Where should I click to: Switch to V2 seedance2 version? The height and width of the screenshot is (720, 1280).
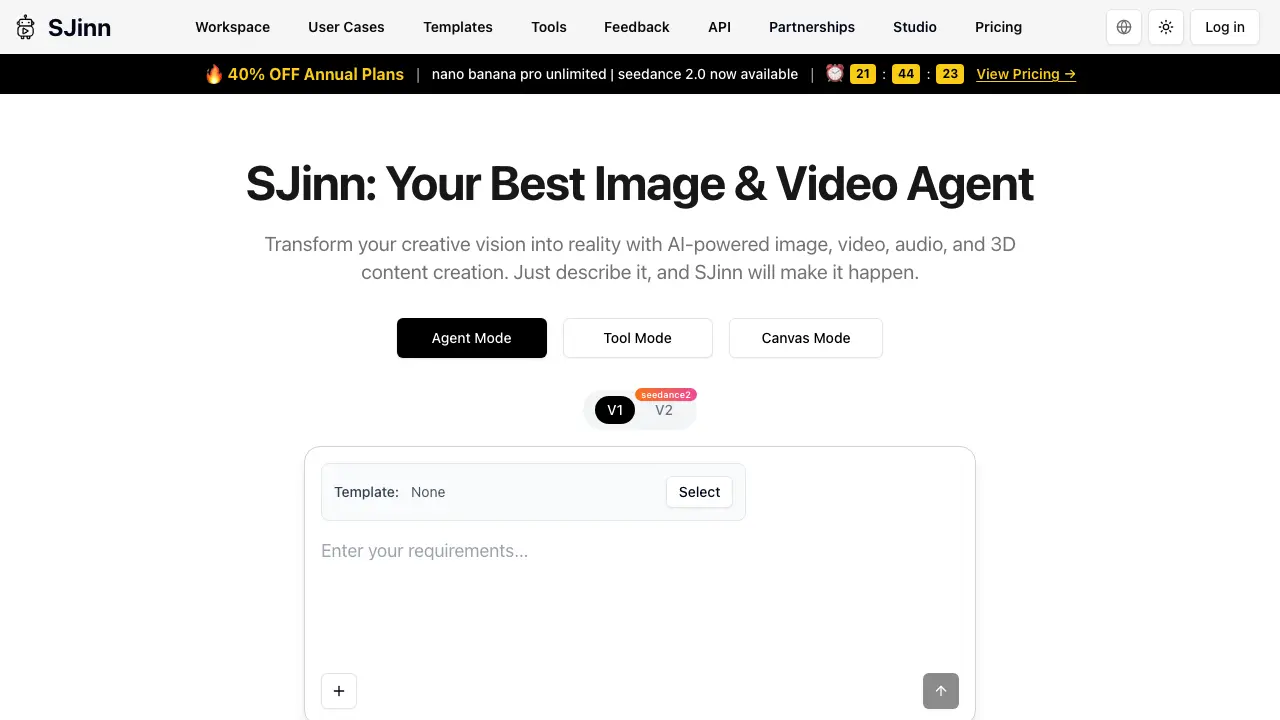pyautogui.click(x=664, y=410)
